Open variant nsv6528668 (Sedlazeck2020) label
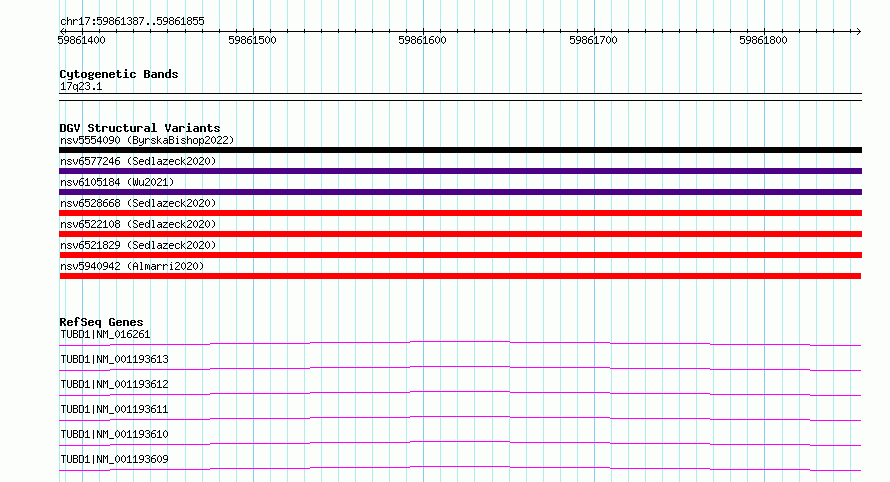This screenshot has width=890, height=482. 138,203
